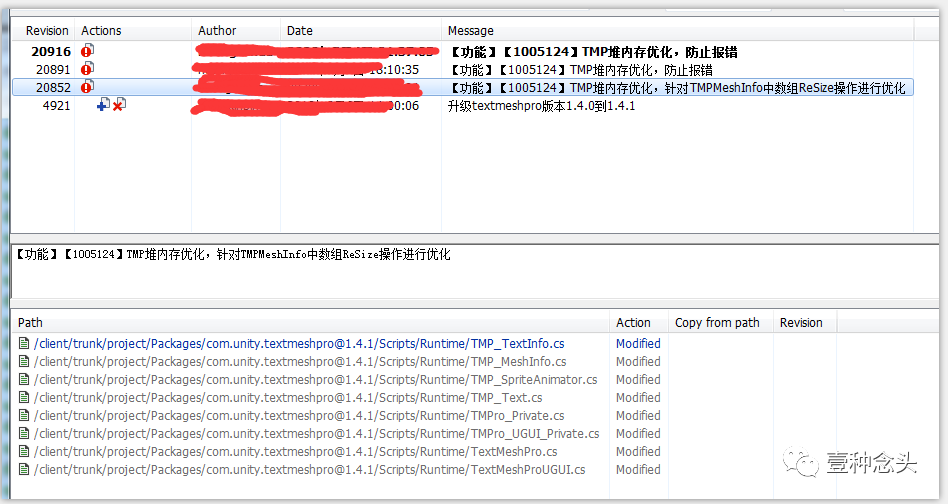The height and width of the screenshot is (504, 948).
Task: Click the file icon beside TMPro_UGUI_Private.cs
Action: click(x=24, y=433)
